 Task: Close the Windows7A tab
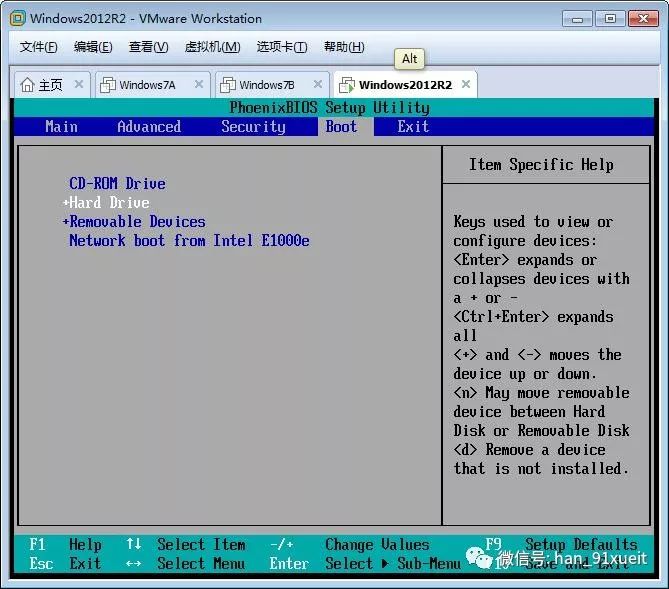(x=199, y=84)
